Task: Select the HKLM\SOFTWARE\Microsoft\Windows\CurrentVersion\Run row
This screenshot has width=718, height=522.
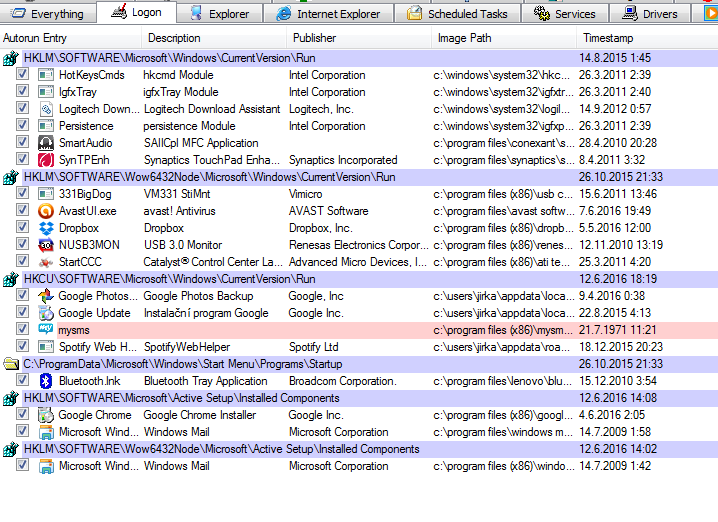Action: pos(359,58)
